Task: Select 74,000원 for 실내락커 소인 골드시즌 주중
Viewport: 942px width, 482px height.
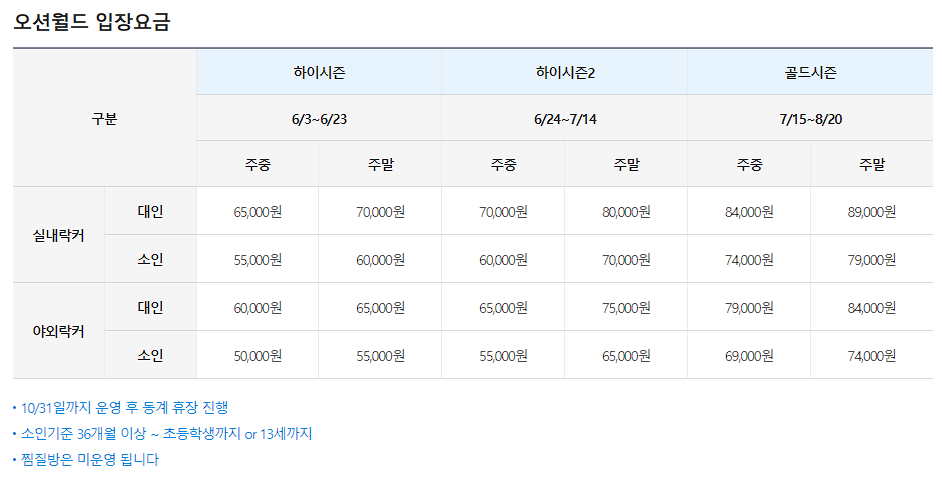Action: tap(749, 260)
